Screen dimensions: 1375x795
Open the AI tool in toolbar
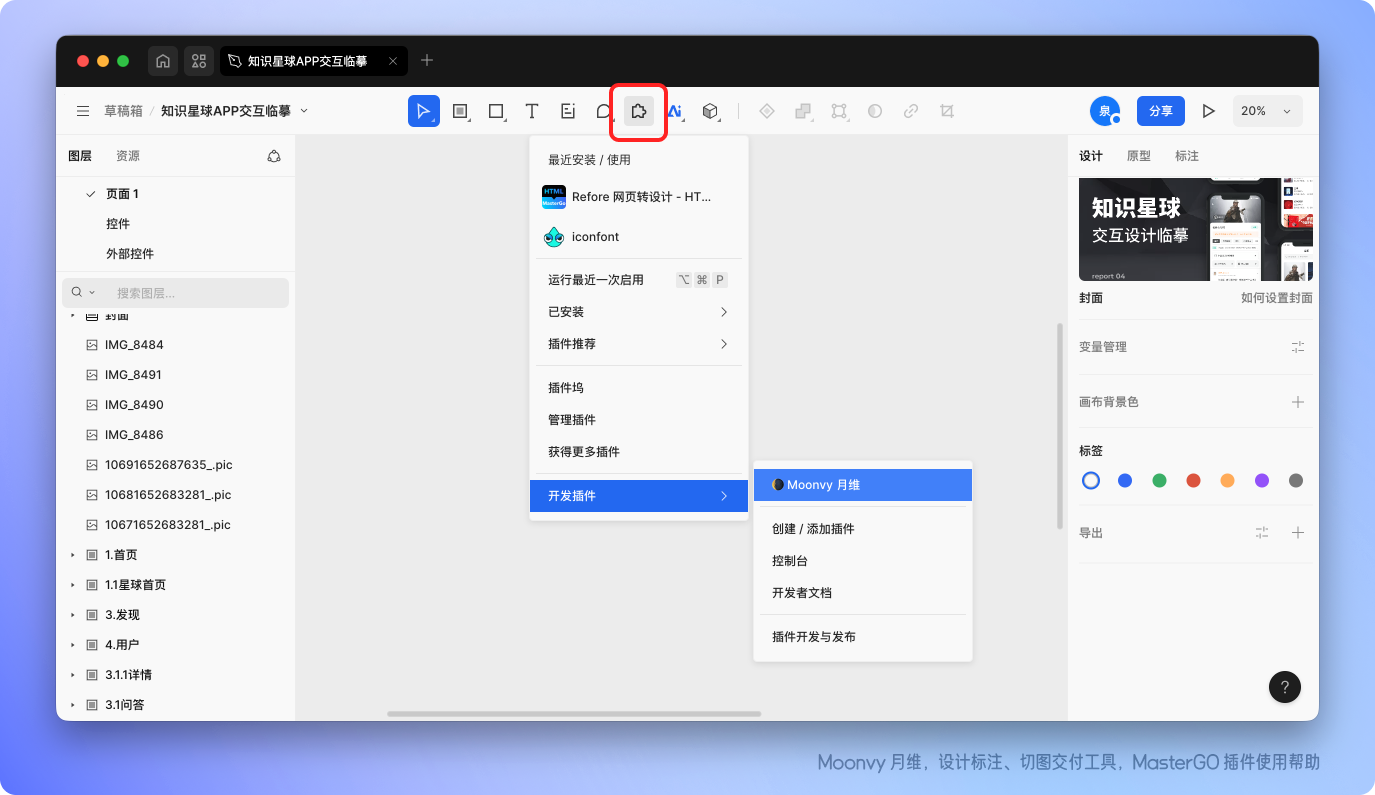click(x=675, y=111)
